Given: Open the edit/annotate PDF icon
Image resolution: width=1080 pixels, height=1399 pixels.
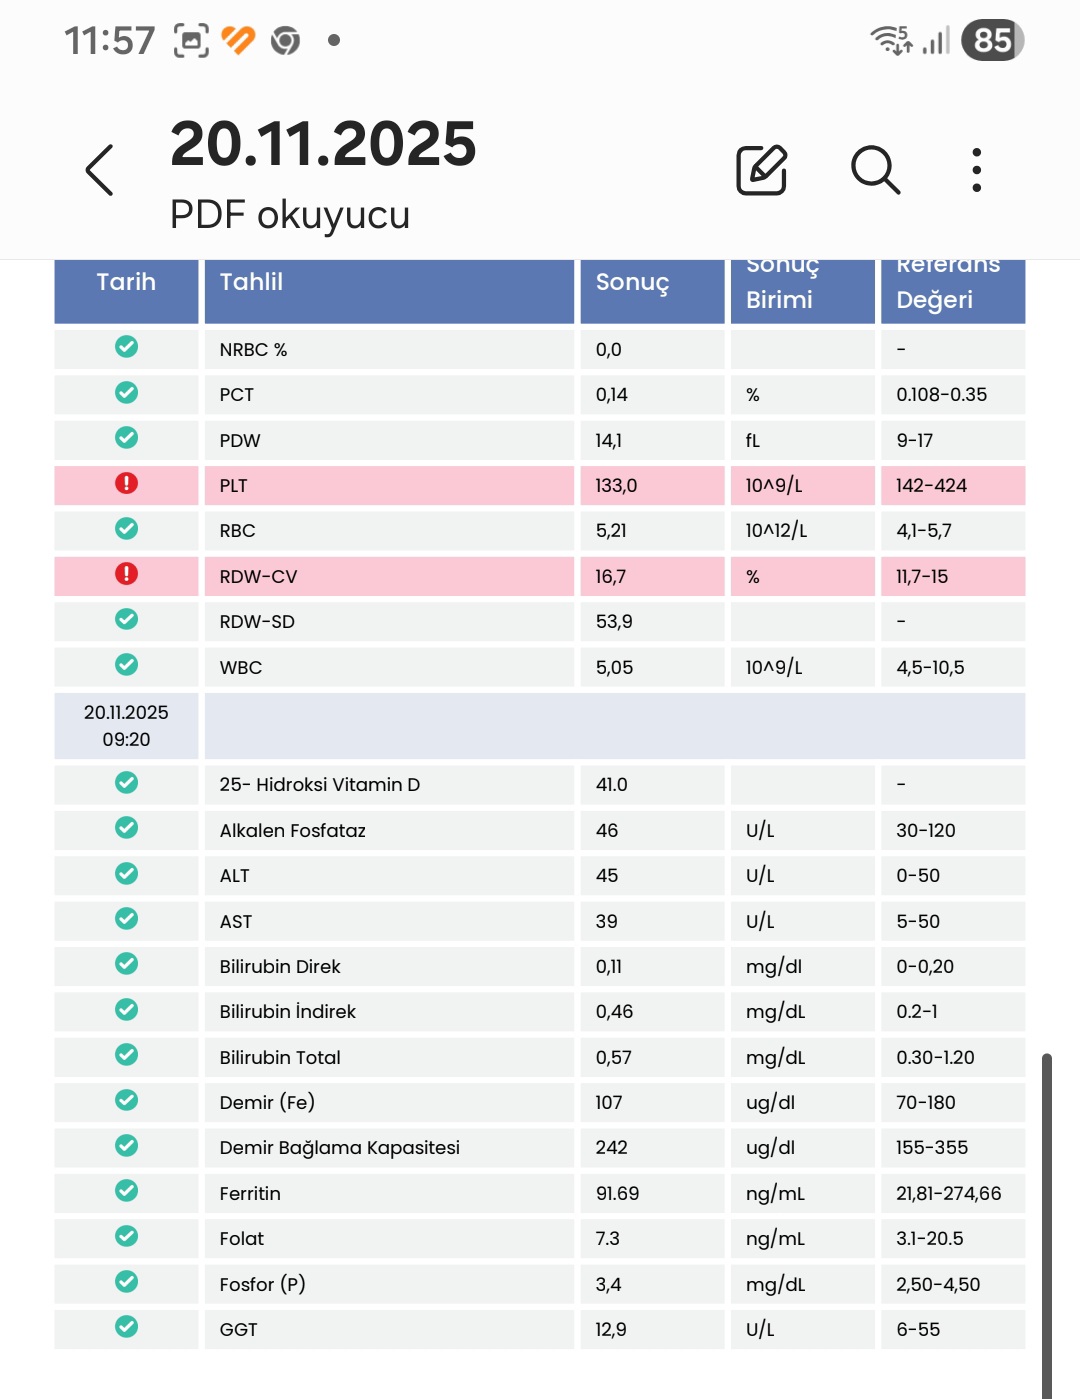Looking at the screenshot, I should pos(762,170).
